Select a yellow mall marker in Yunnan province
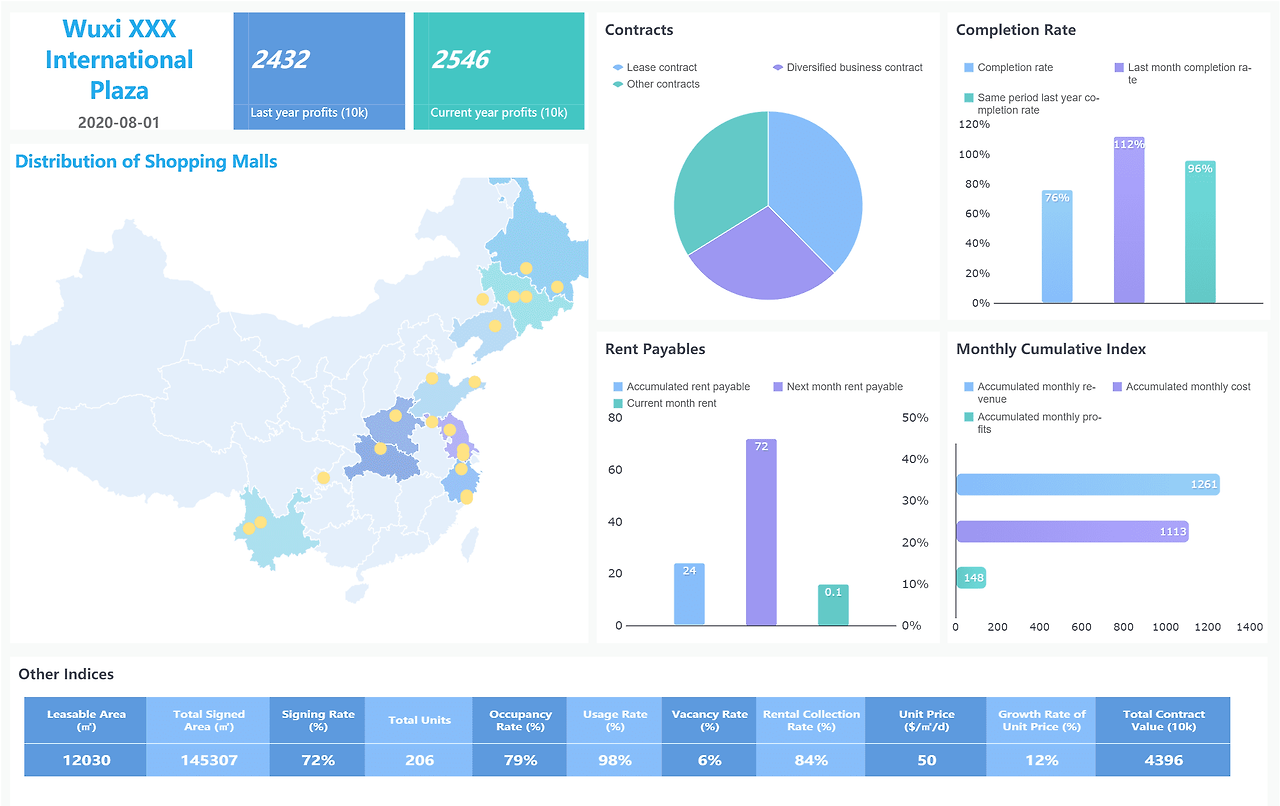Image resolution: width=1280 pixels, height=806 pixels. [x=259, y=521]
